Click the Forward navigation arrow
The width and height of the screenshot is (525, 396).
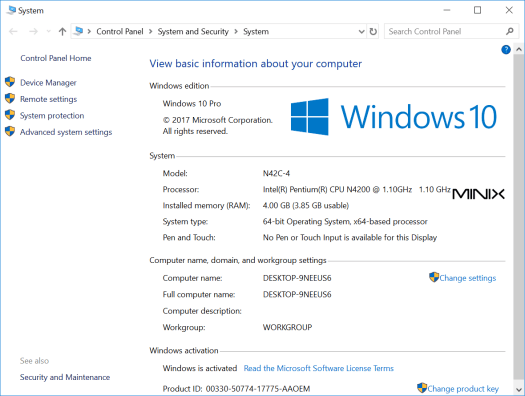pos(33,31)
